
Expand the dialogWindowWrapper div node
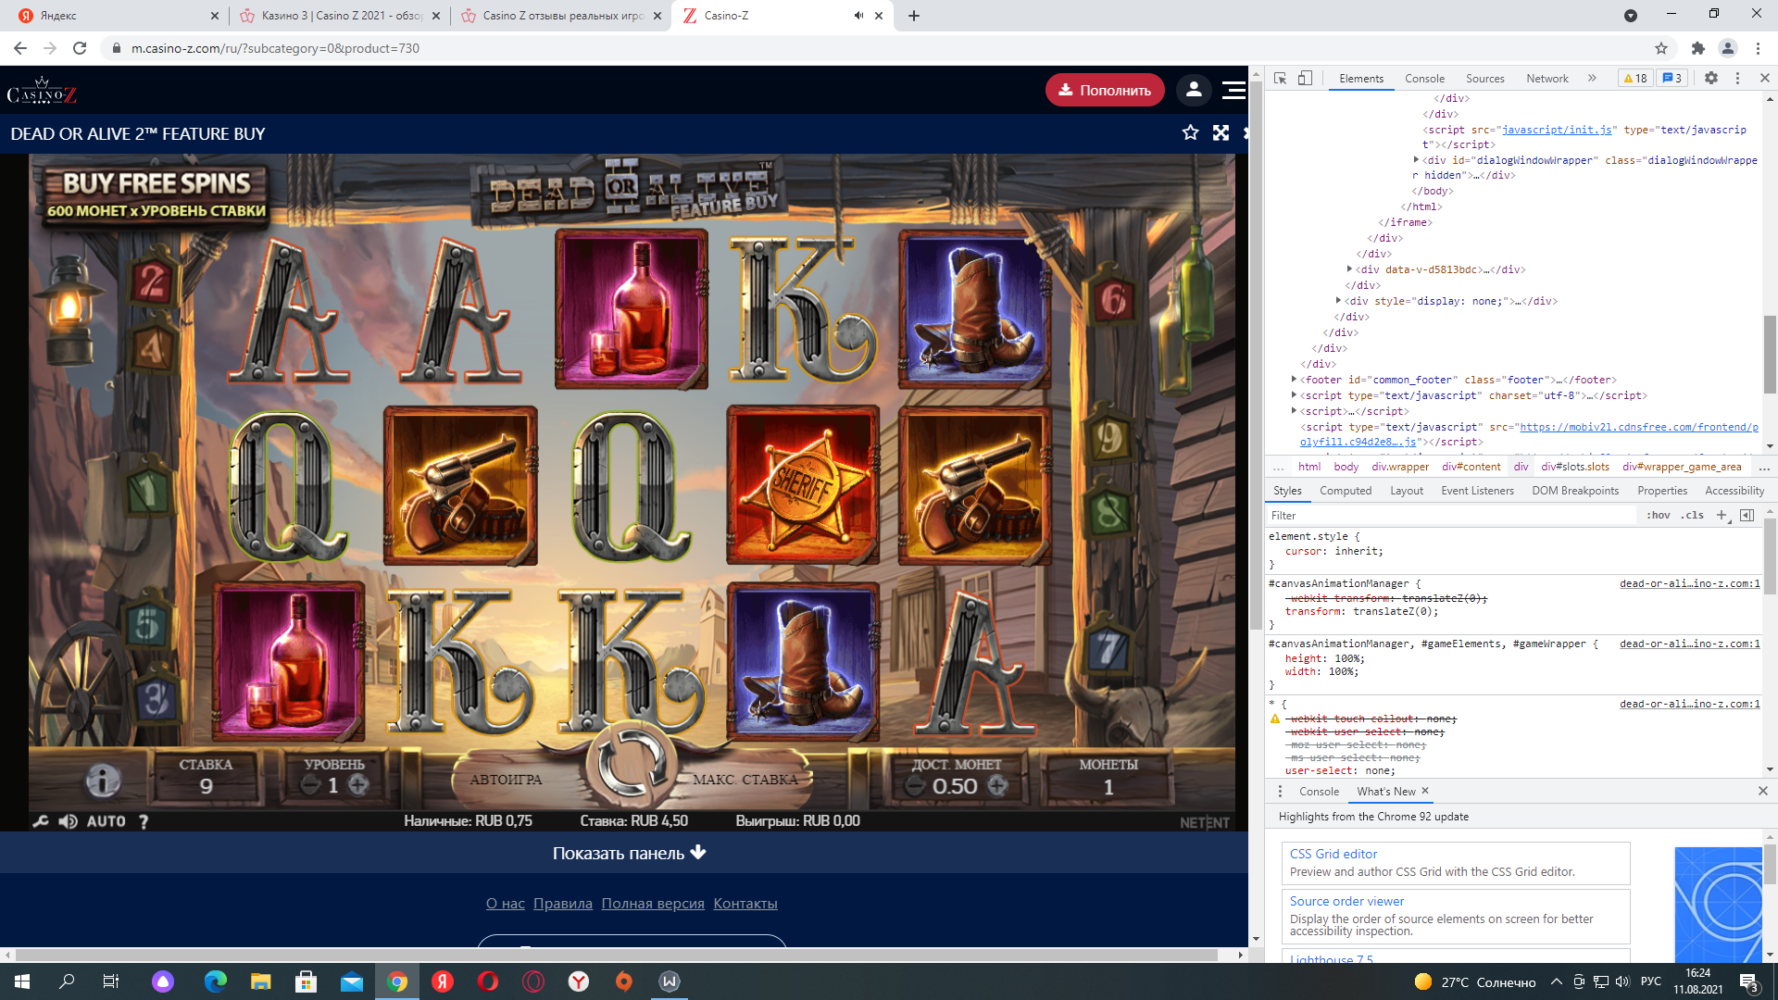click(1416, 160)
